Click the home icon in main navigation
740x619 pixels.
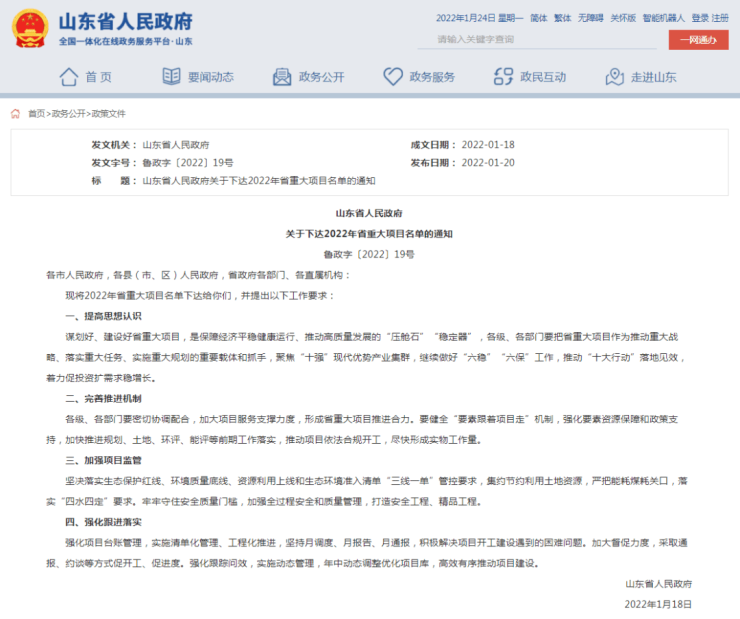(x=68, y=77)
